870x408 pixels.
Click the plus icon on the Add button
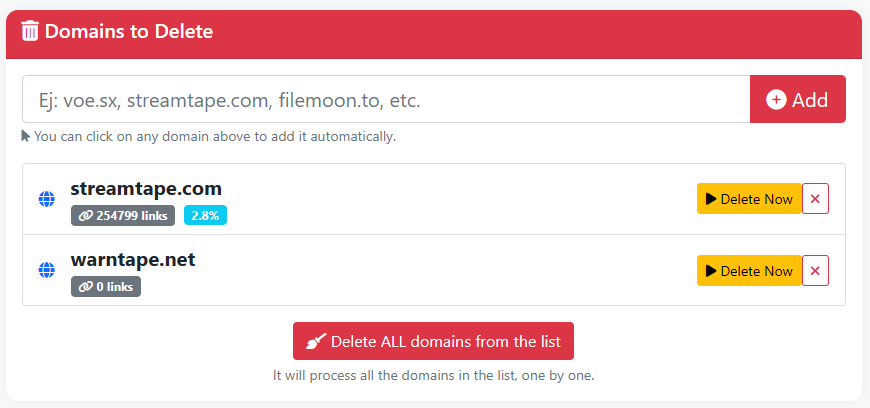pyautogui.click(x=776, y=100)
